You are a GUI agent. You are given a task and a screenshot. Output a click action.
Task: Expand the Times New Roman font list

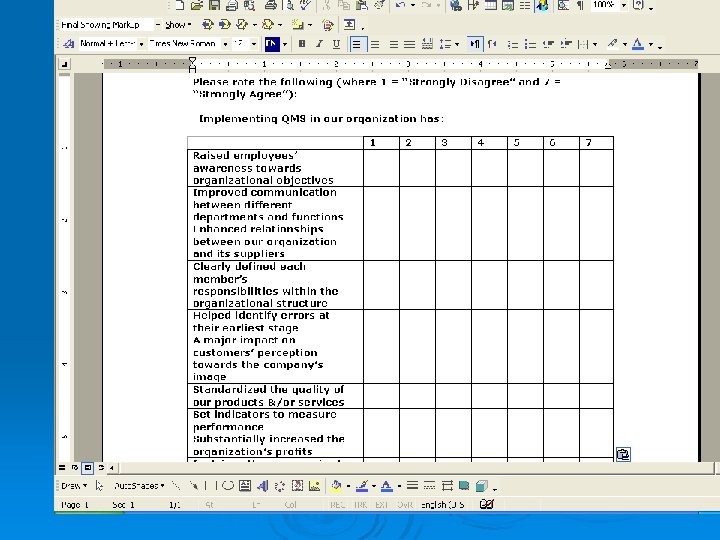pos(225,44)
